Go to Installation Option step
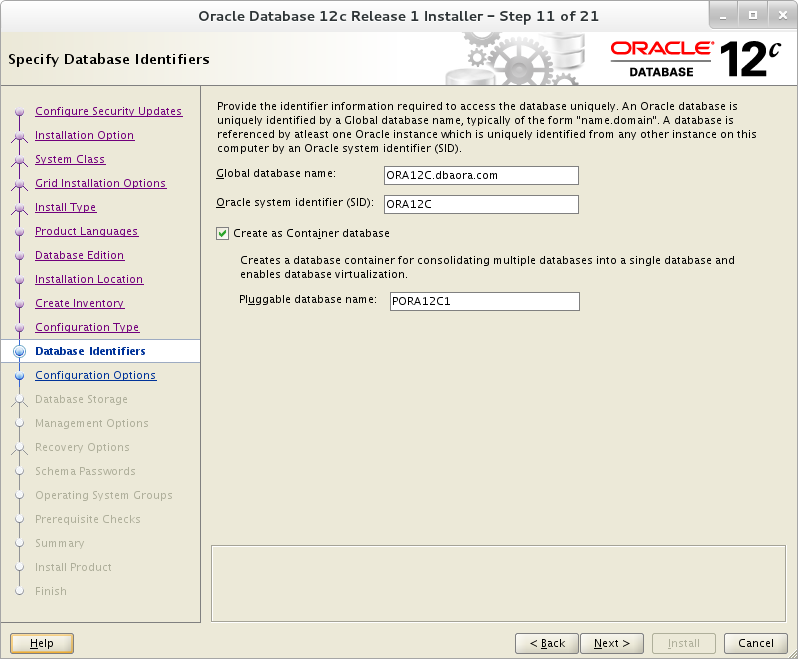The image size is (798, 659). (84, 135)
